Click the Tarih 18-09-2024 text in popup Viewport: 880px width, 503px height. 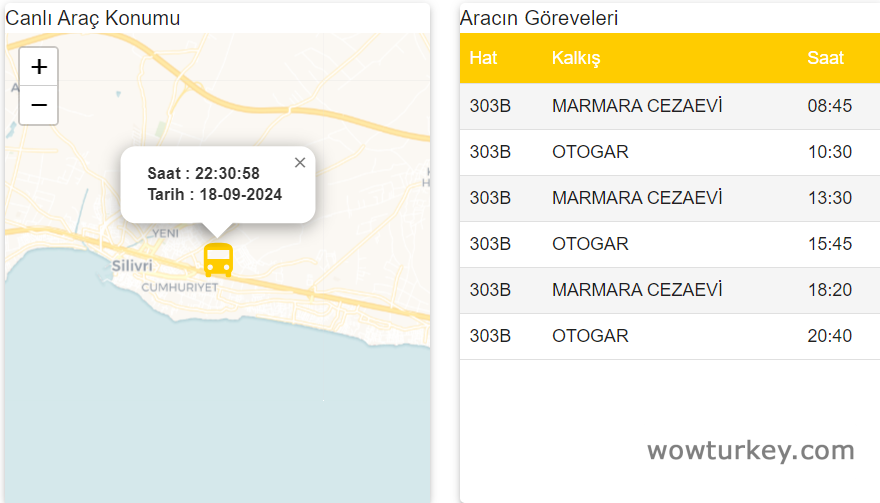click(x=215, y=194)
